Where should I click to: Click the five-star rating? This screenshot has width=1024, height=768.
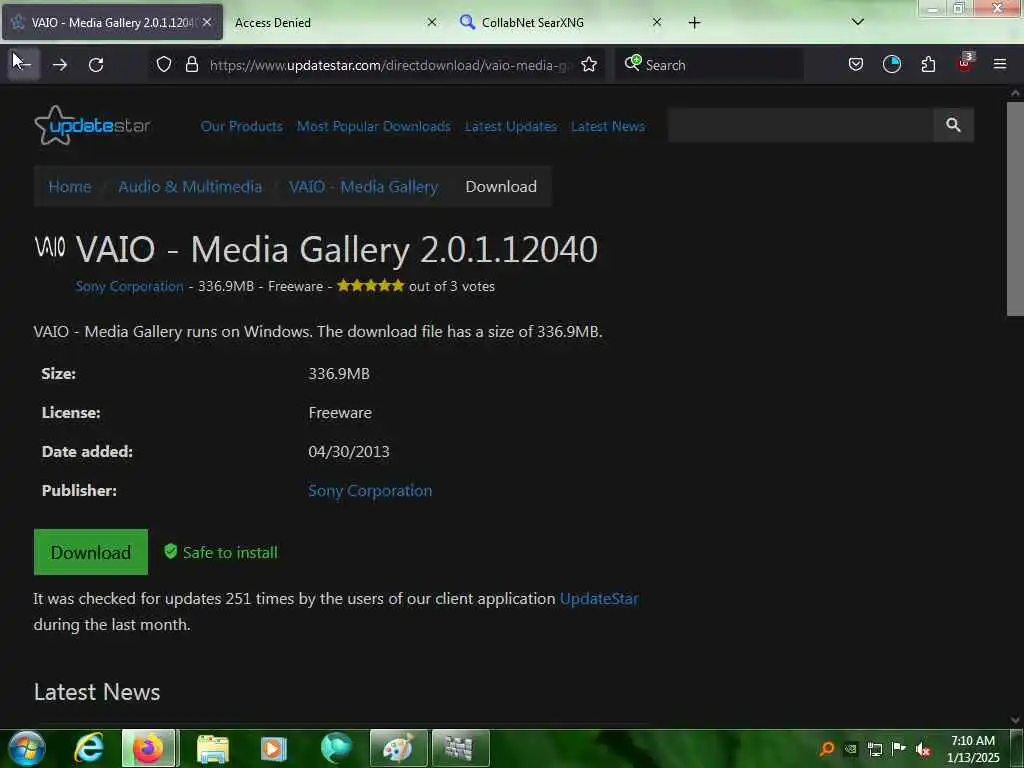tap(370, 285)
